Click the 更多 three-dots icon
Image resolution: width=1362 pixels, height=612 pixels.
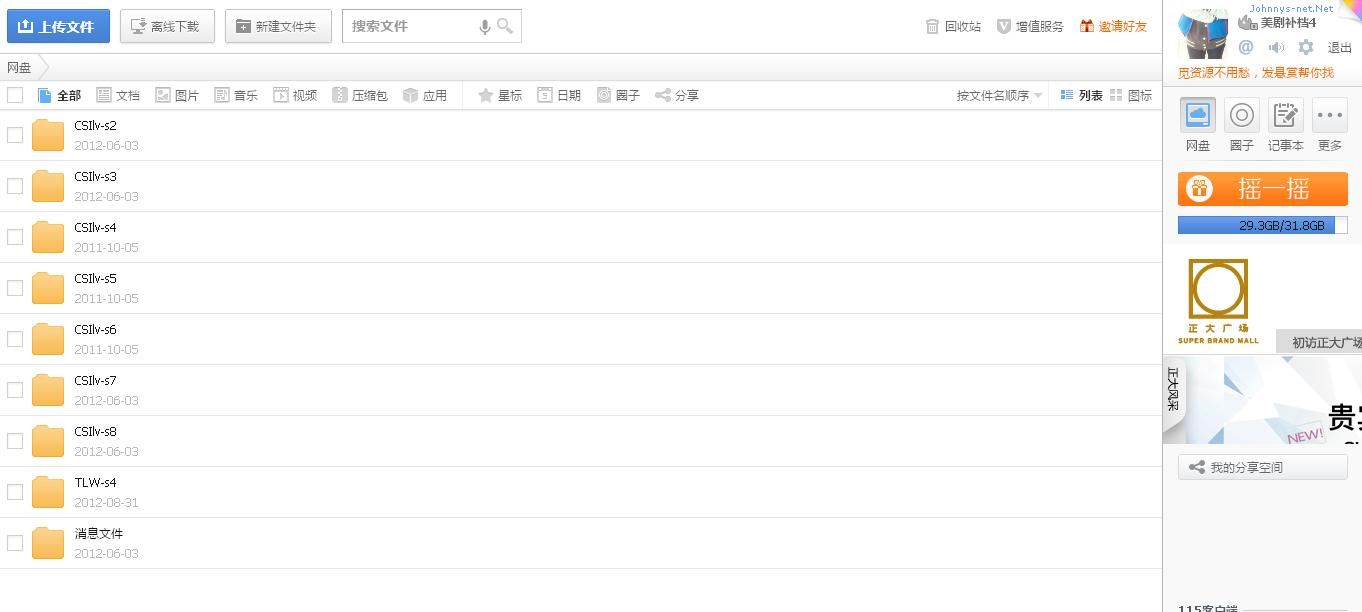tap(1329, 116)
